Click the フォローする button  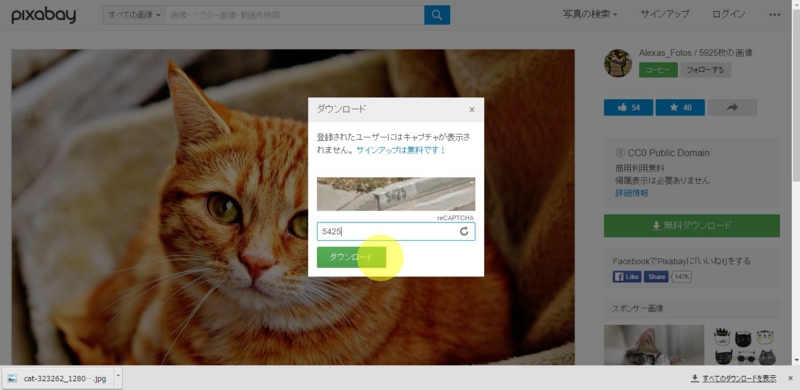pyautogui.click(x=706, y=70)
